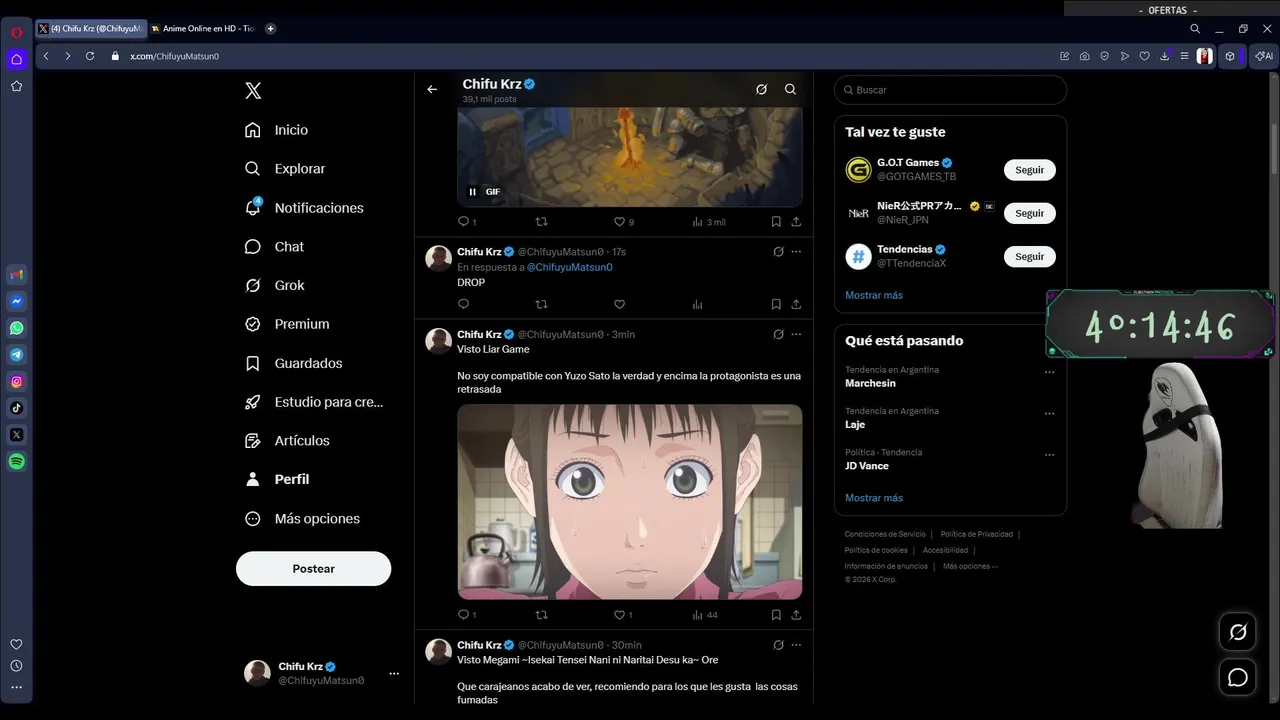
Task: Click search icon in profile header
Action: coord(790,89)
